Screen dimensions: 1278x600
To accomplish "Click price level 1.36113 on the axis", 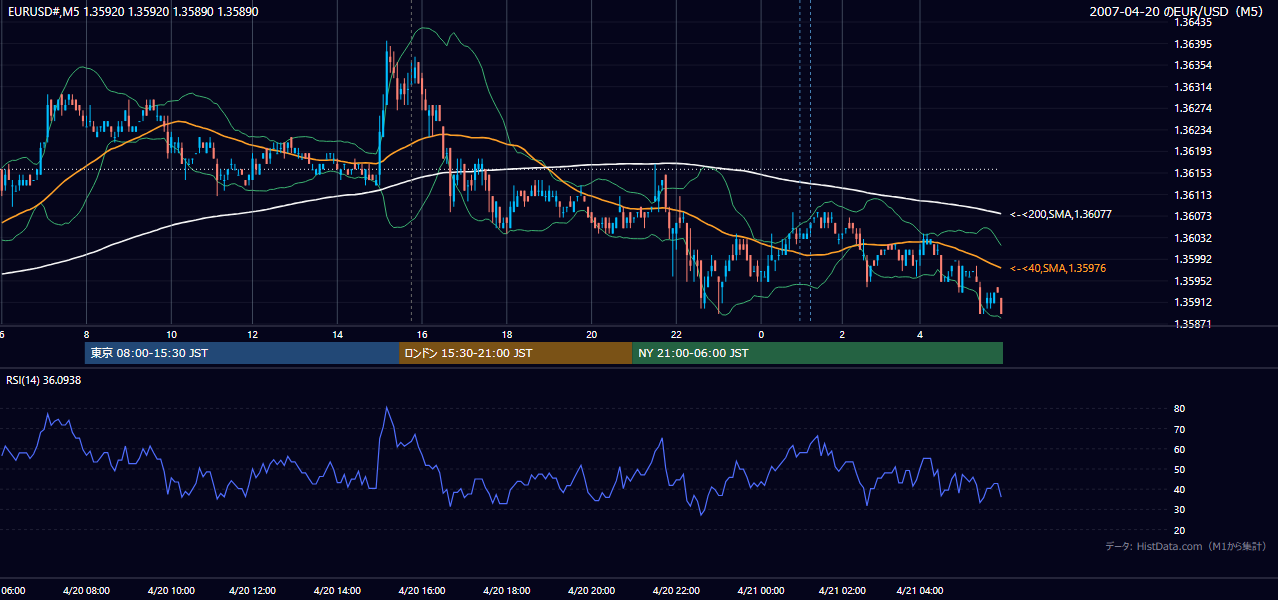I will (x=1194, y=195).
